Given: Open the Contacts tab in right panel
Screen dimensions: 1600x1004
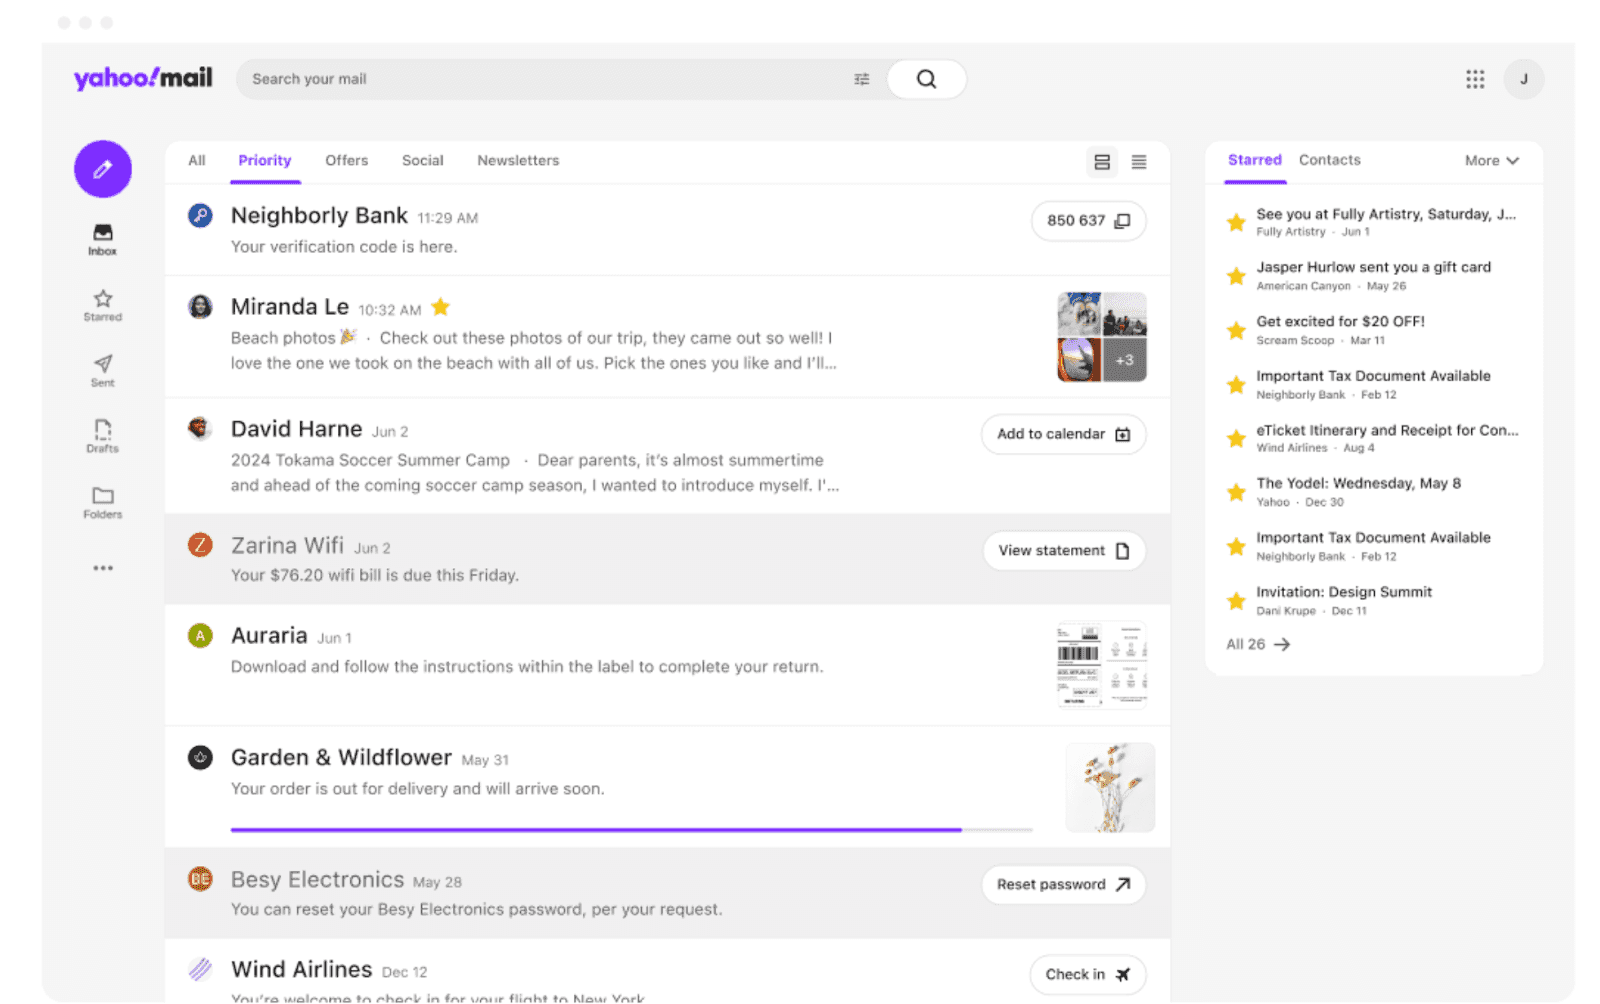Looking at the screenshot, I should pos(1330,160).
